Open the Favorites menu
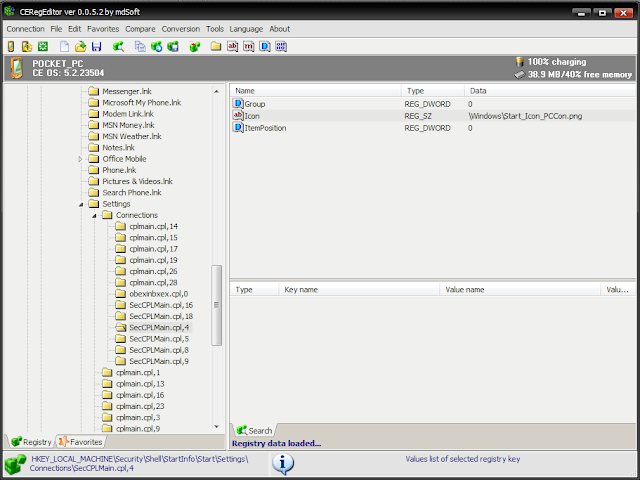Image resolution: width=640 pixels, height=480 pixels. [102, 29]
